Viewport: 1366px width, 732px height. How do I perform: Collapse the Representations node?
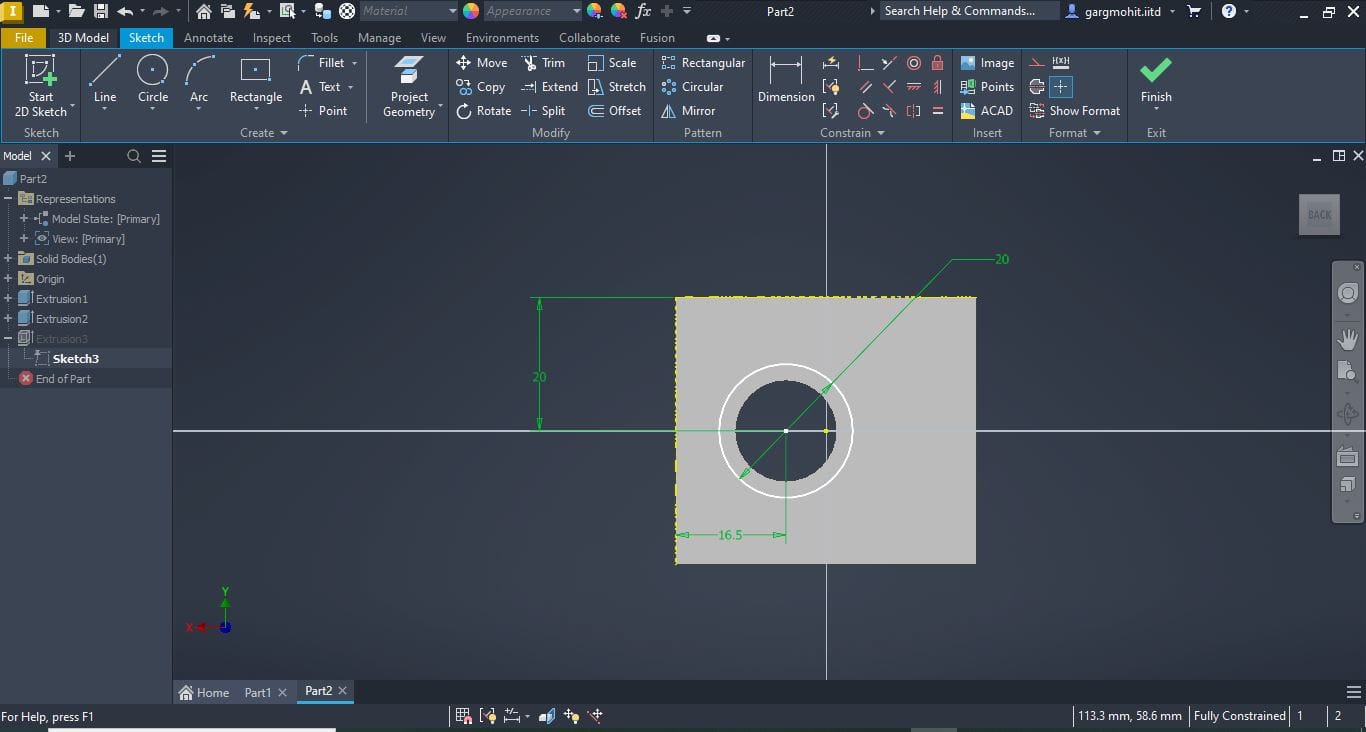click(x=8, y=199)
